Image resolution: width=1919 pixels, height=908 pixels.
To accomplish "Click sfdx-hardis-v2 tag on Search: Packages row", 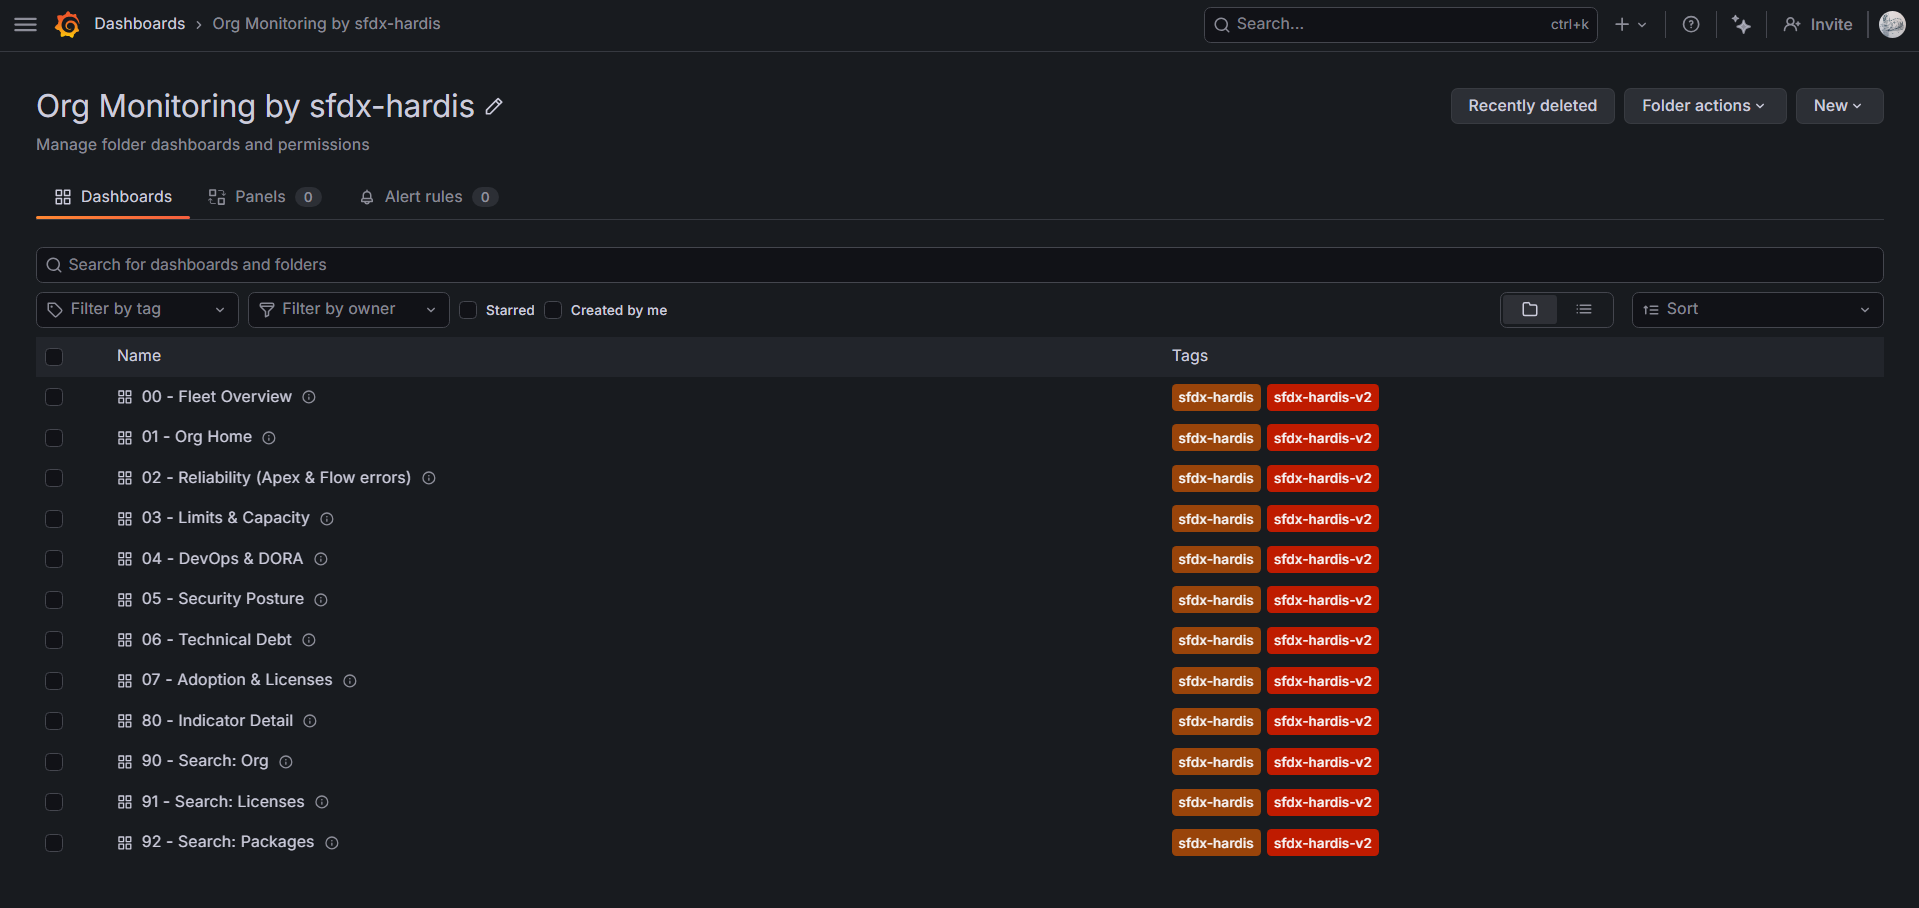I will click(x=1323, y=843).
